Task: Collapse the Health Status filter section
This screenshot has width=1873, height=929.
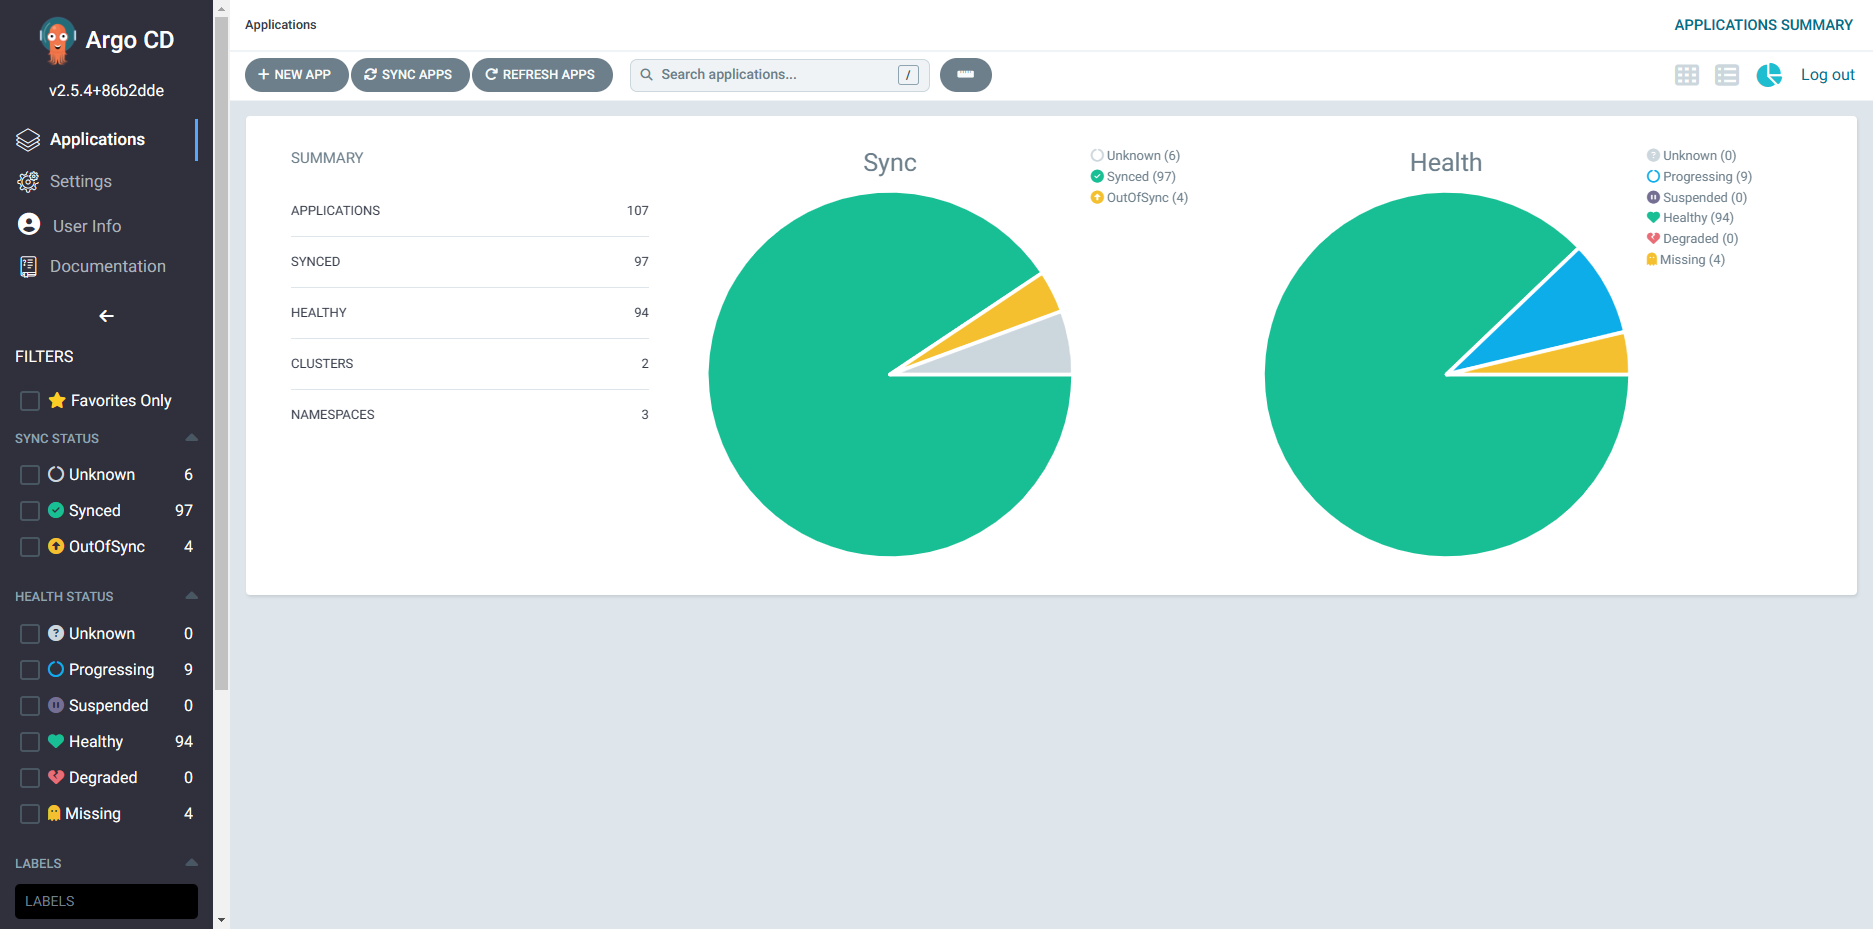Action: pyautogui.click(x=191, y=596)
